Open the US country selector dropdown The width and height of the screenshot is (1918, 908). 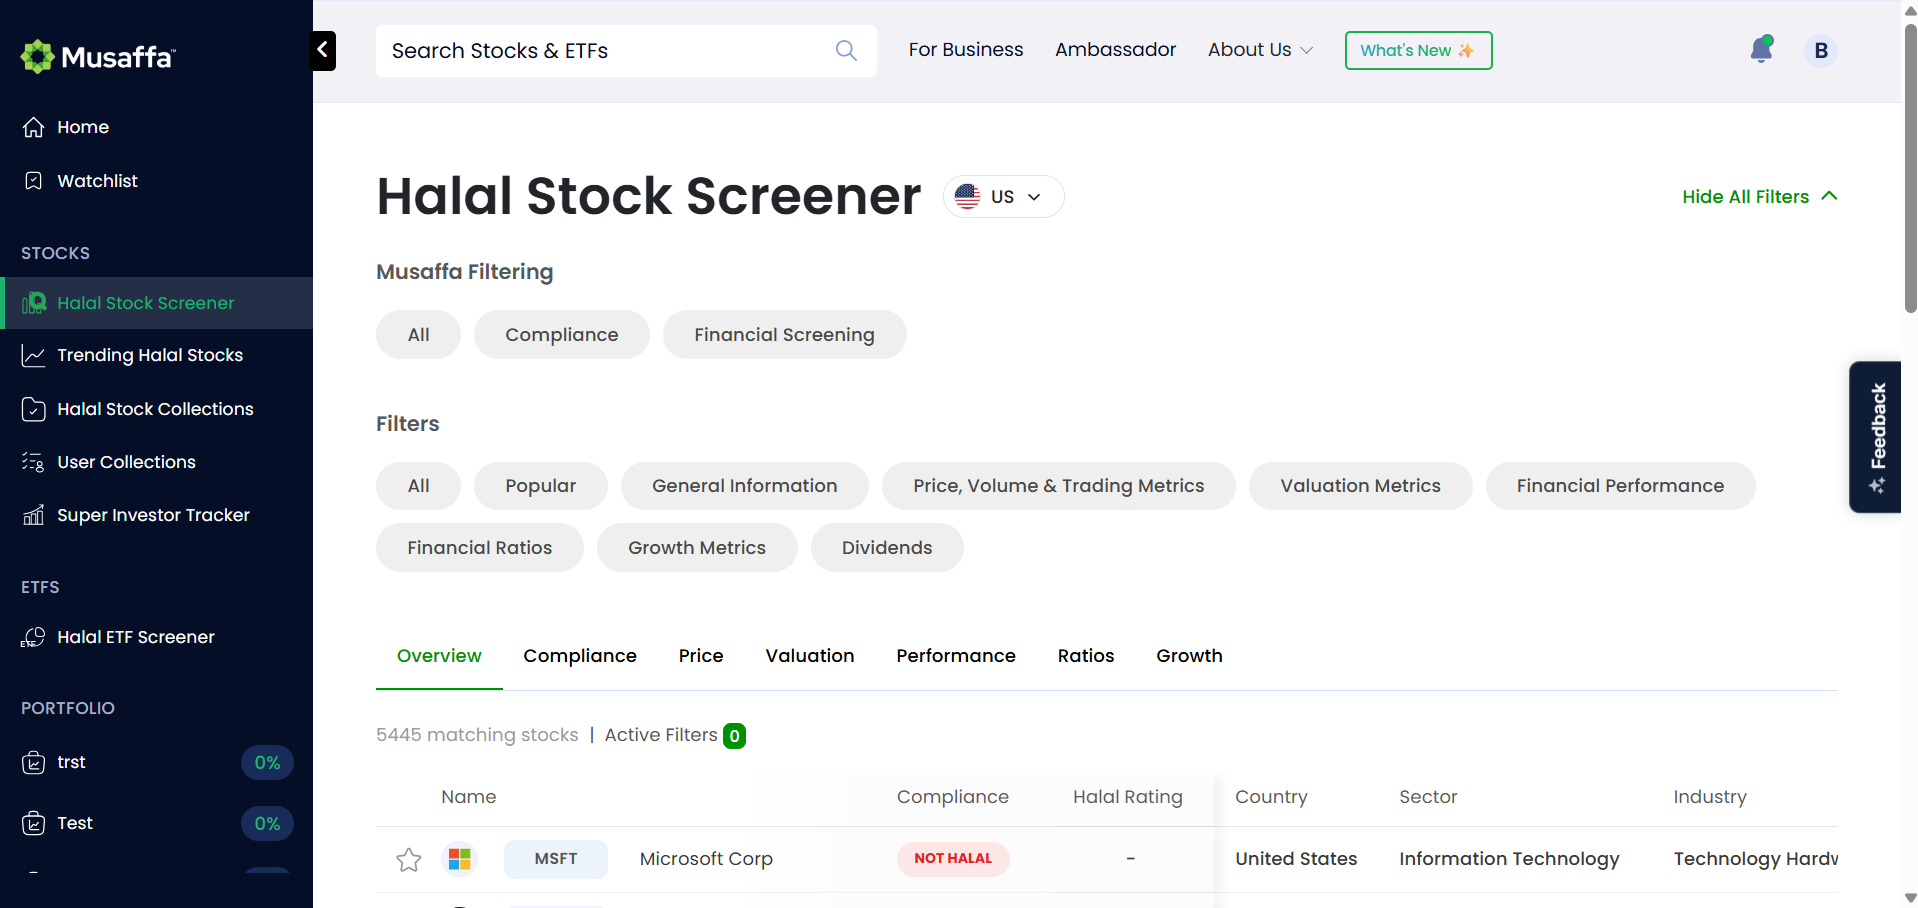1003,196
